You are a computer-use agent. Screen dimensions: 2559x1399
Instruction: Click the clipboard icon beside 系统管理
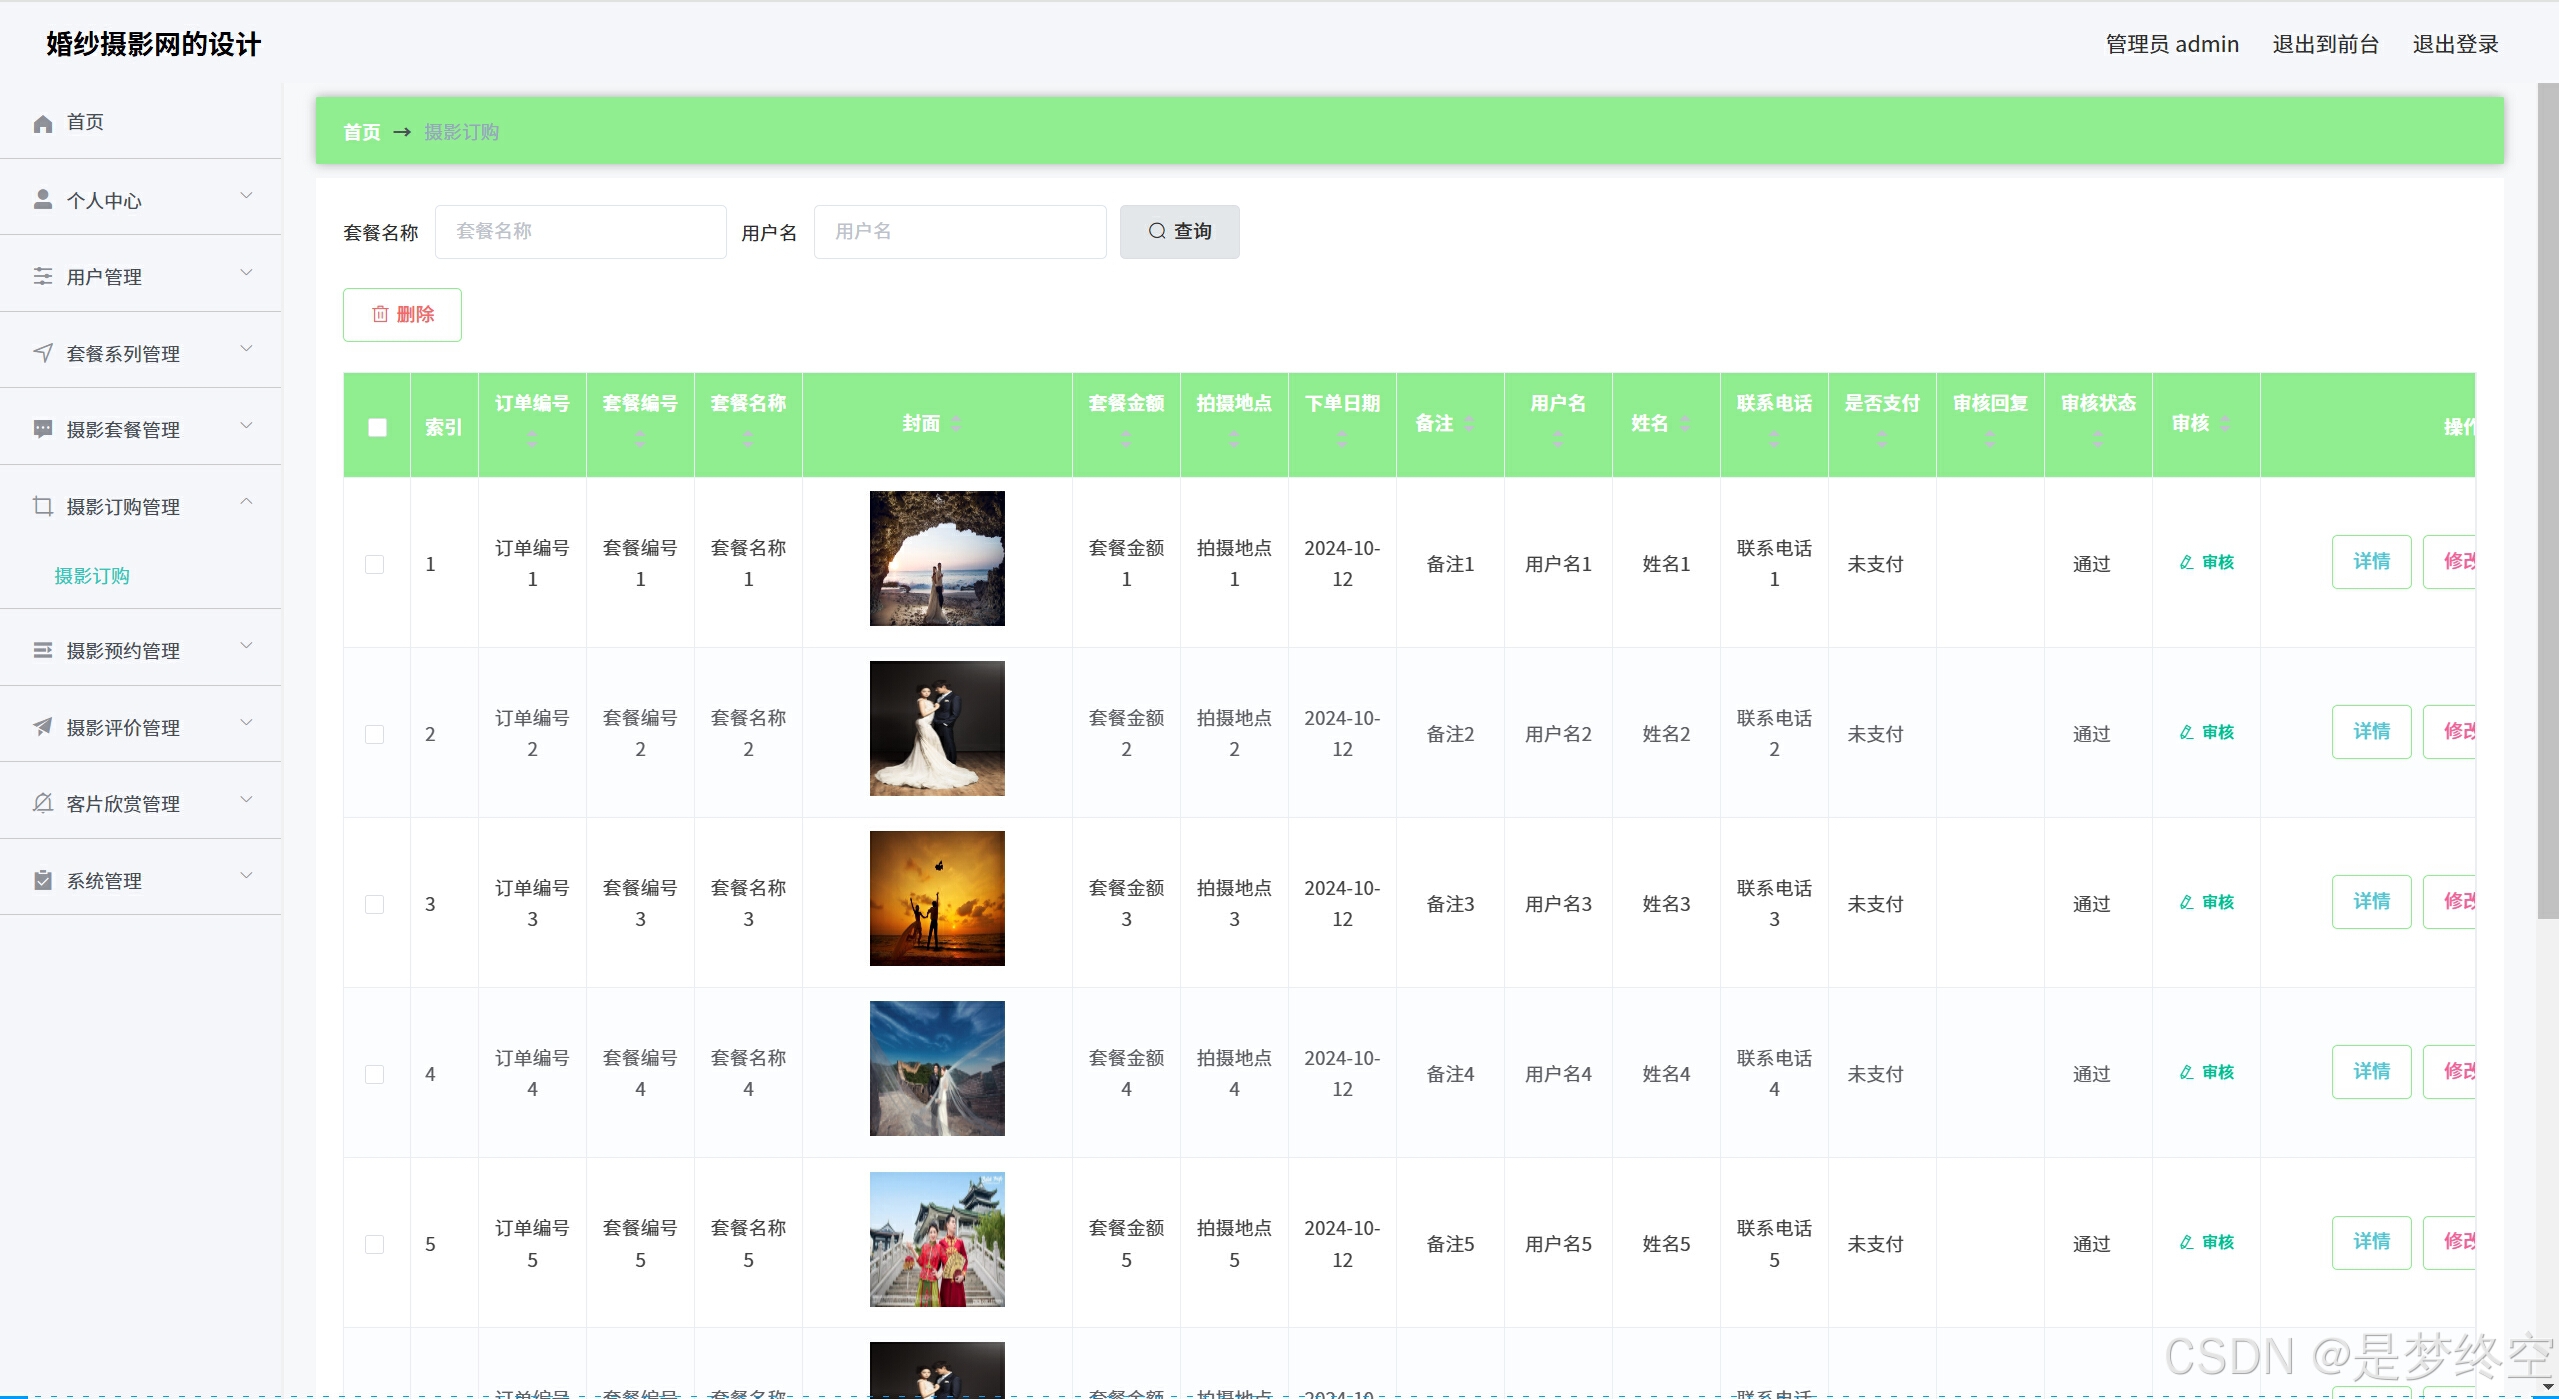click(42, 880)
